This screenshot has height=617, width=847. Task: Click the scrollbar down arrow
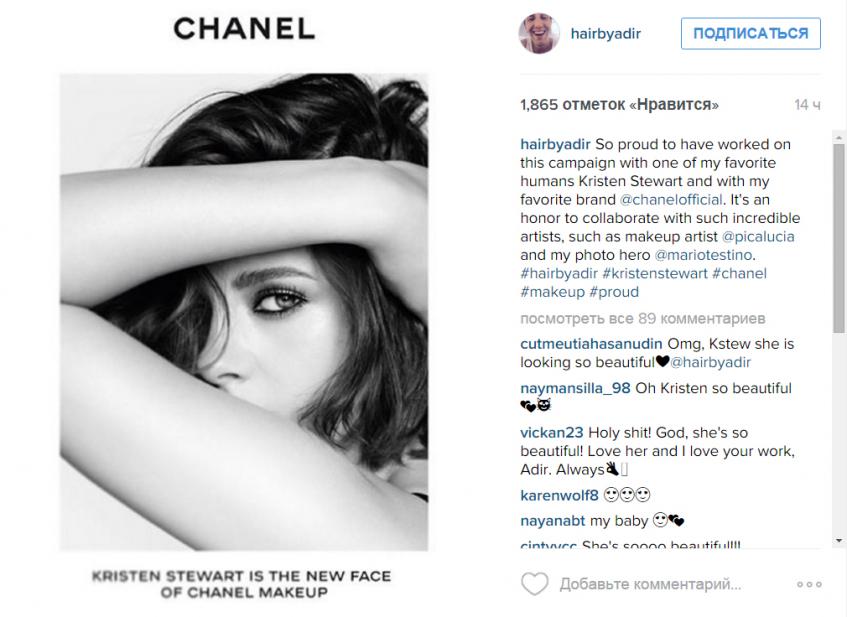(x=838, y=541)
